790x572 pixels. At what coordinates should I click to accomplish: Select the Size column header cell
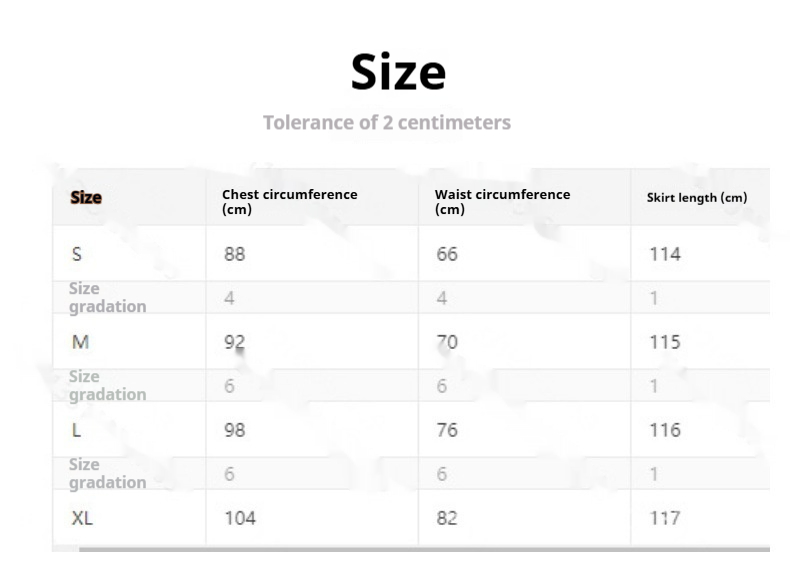[x=86, y=198]
